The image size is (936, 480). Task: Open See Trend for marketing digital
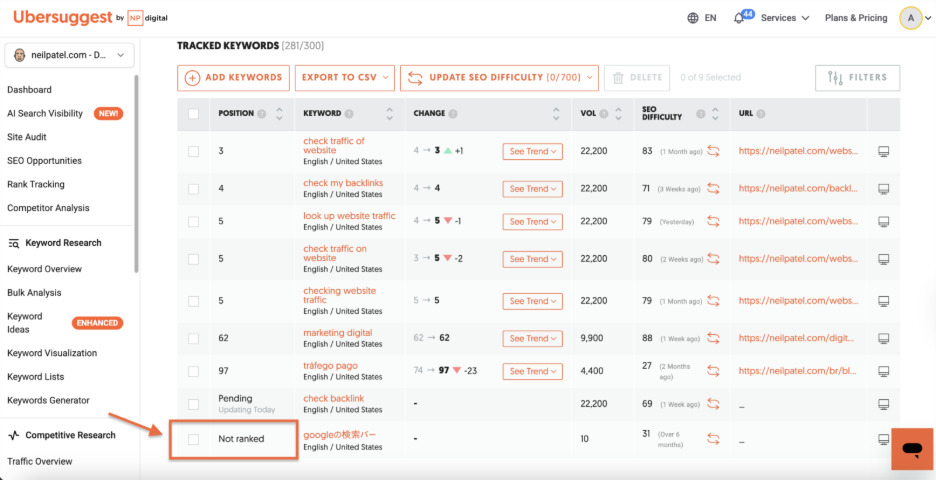click(x=532, y=339)
